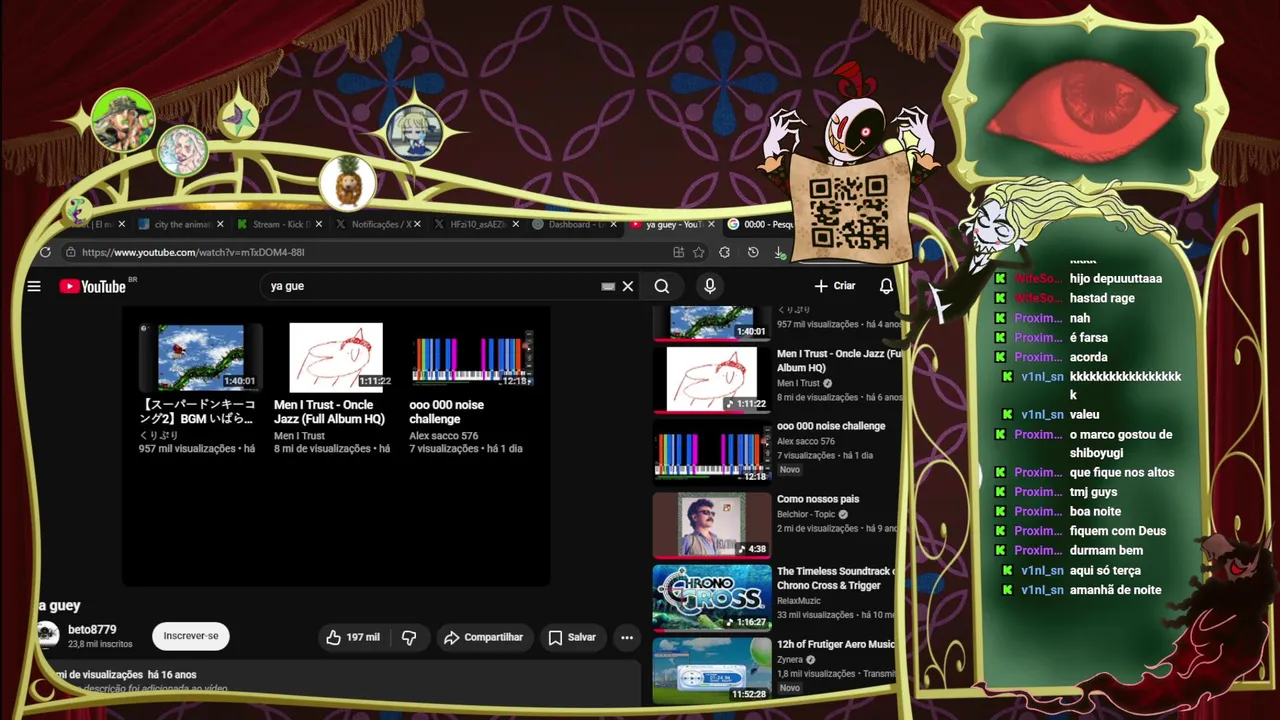The height and width of the screenshot is (720, 1280).
Task: Click the Criar create button
Action: click(x=835, y=286)
